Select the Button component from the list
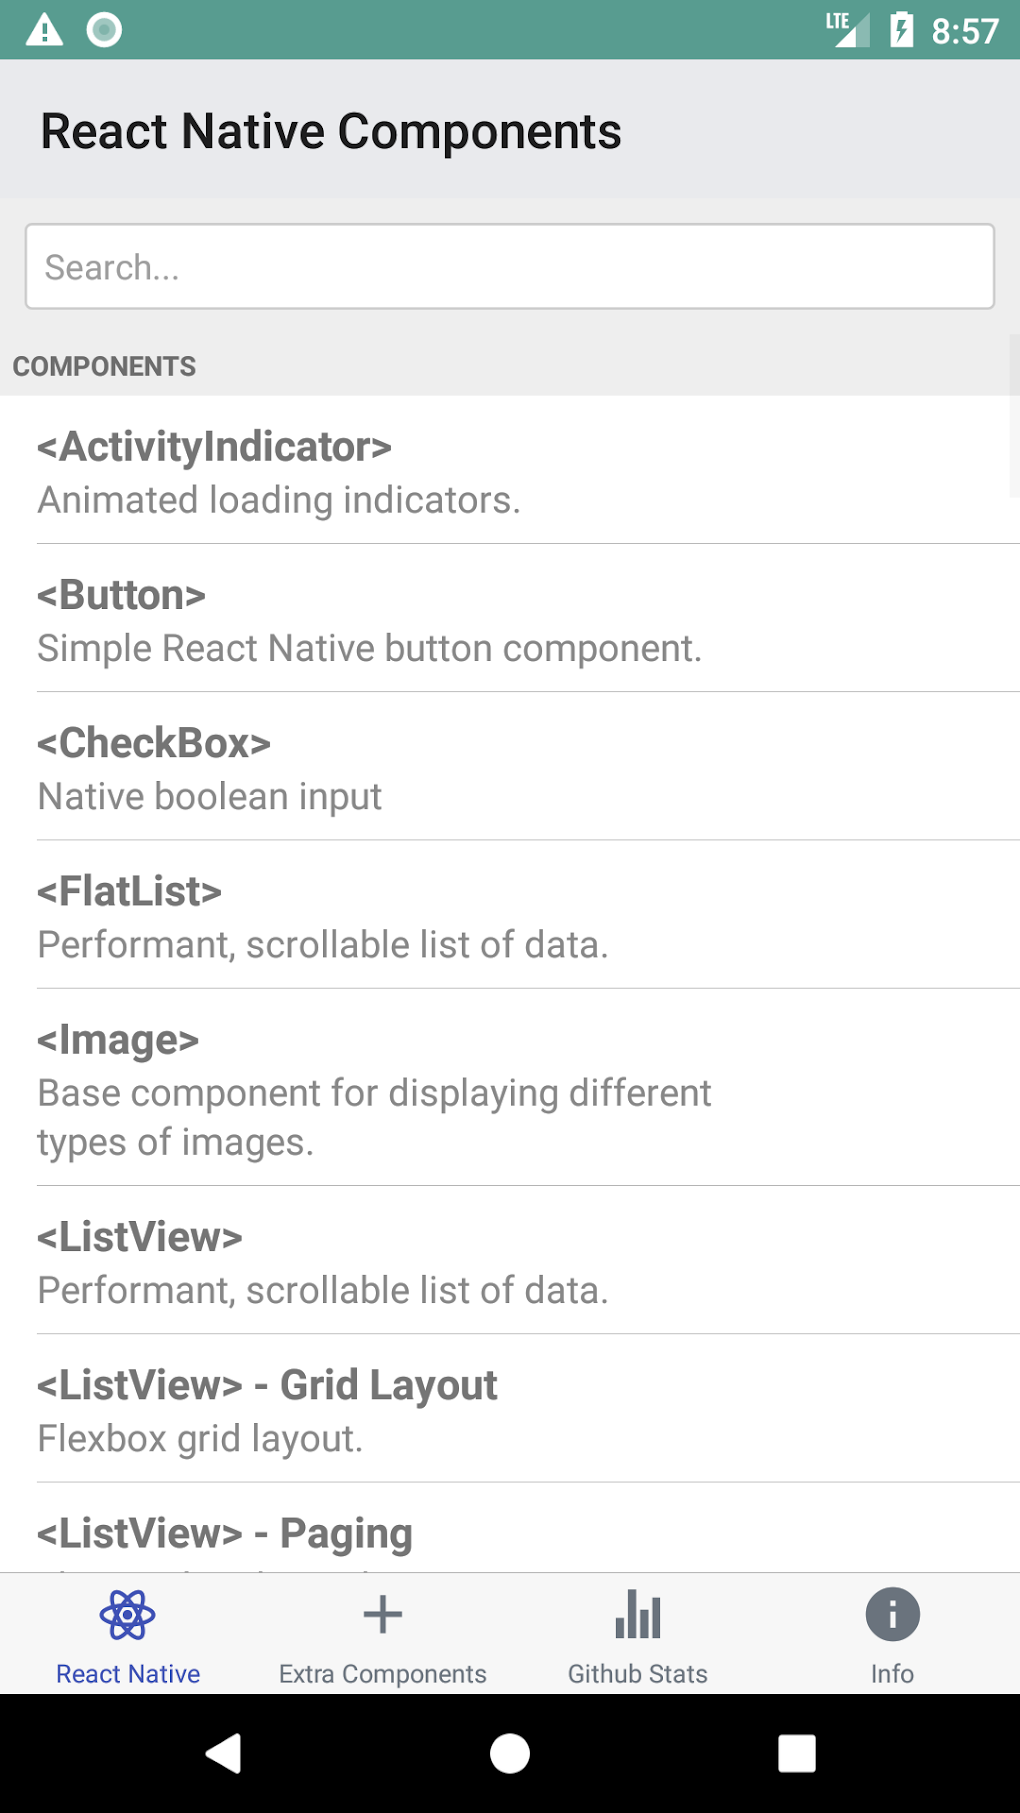The image size is (1020, 1813). coord(510,618)
